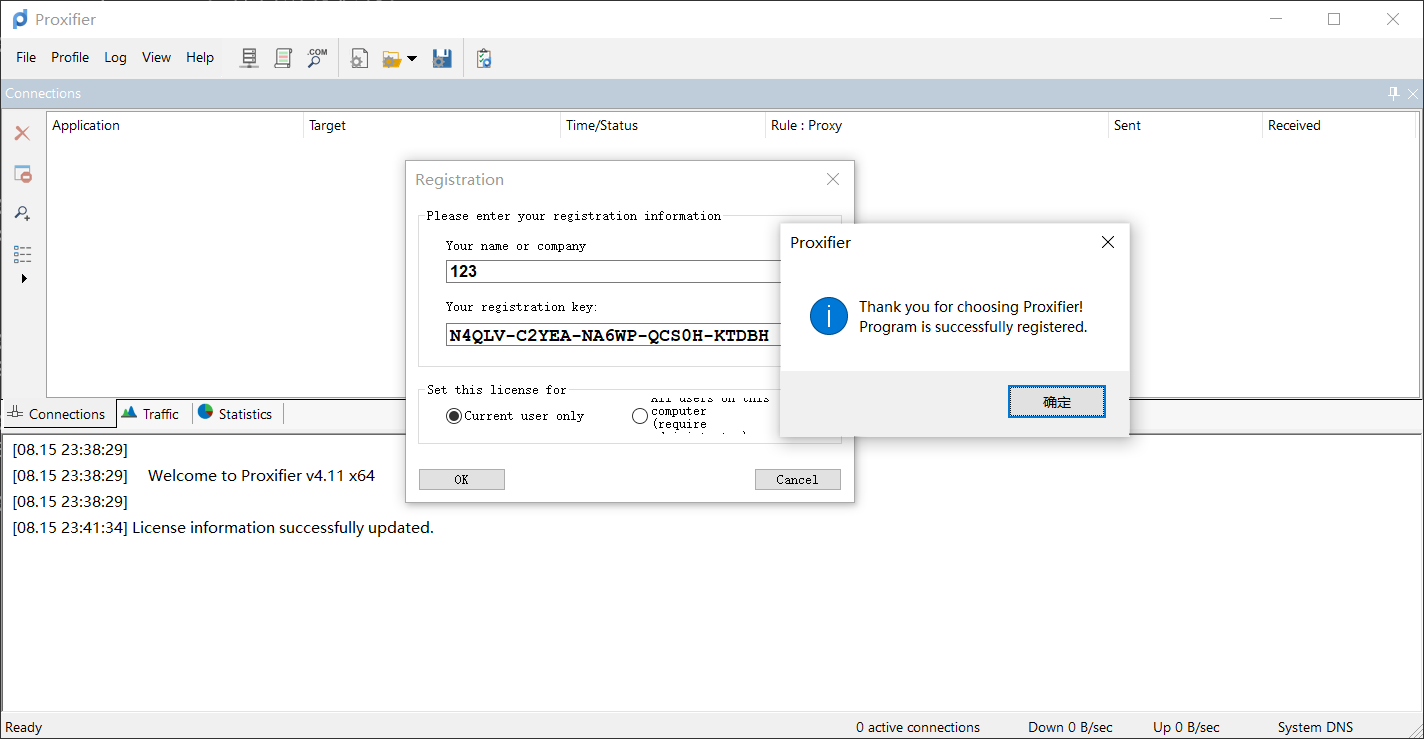Close the Proxifier message box
1424x739 pixels.
coord(1107,242)
